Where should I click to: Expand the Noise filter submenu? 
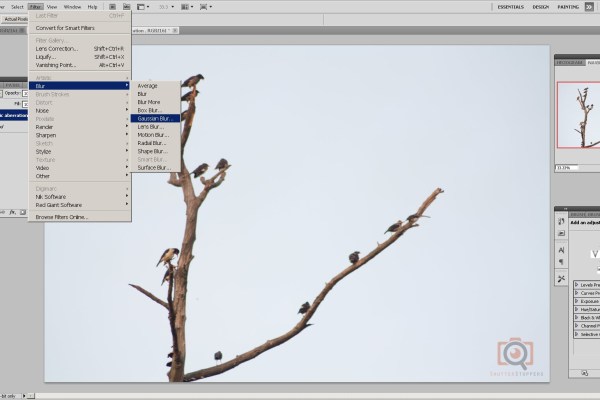coord(43,110)
